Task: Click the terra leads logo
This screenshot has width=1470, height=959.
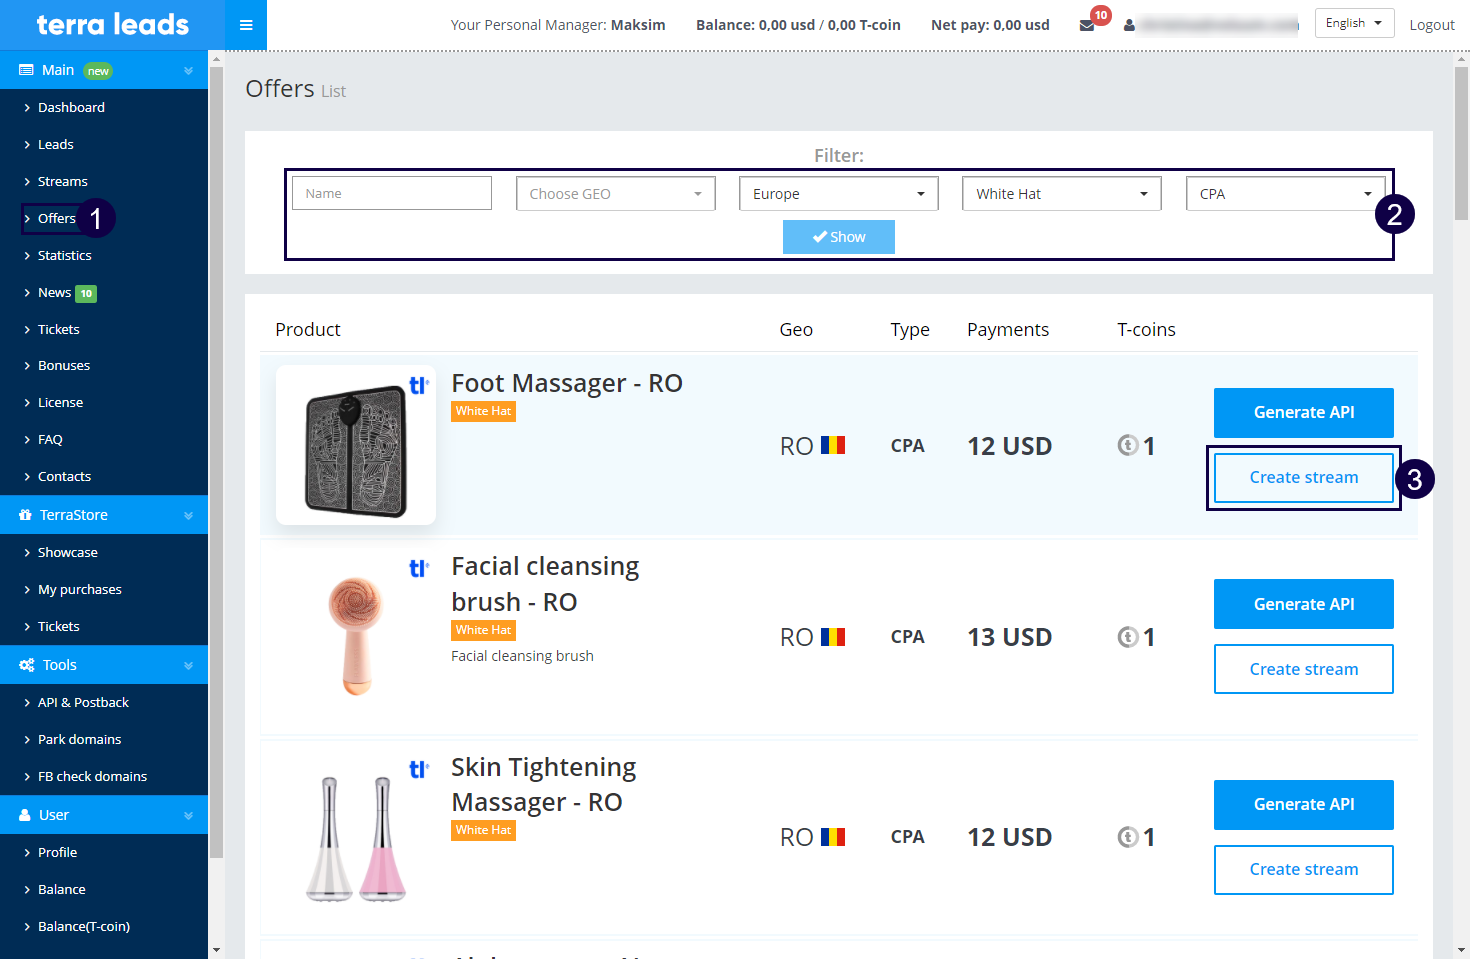Action: tap(112, 25)
